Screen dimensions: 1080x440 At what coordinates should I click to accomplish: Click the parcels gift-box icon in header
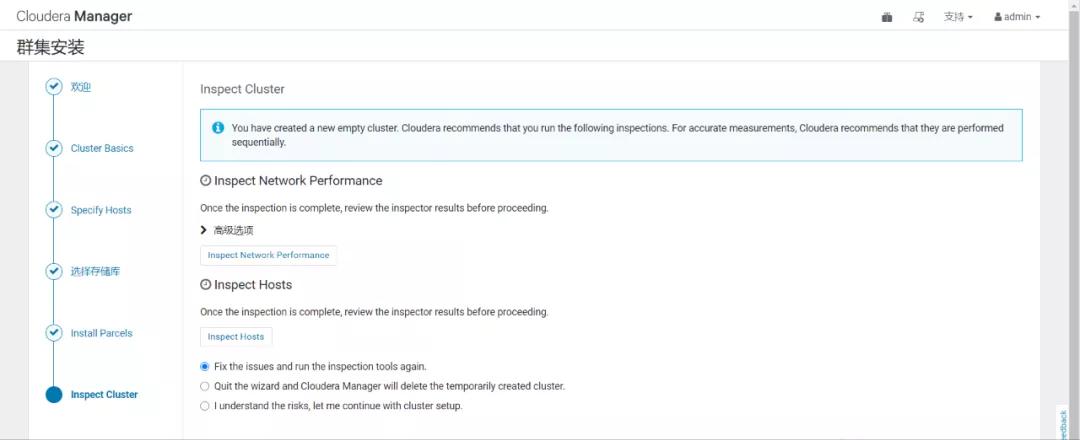(x=887, y=17)
